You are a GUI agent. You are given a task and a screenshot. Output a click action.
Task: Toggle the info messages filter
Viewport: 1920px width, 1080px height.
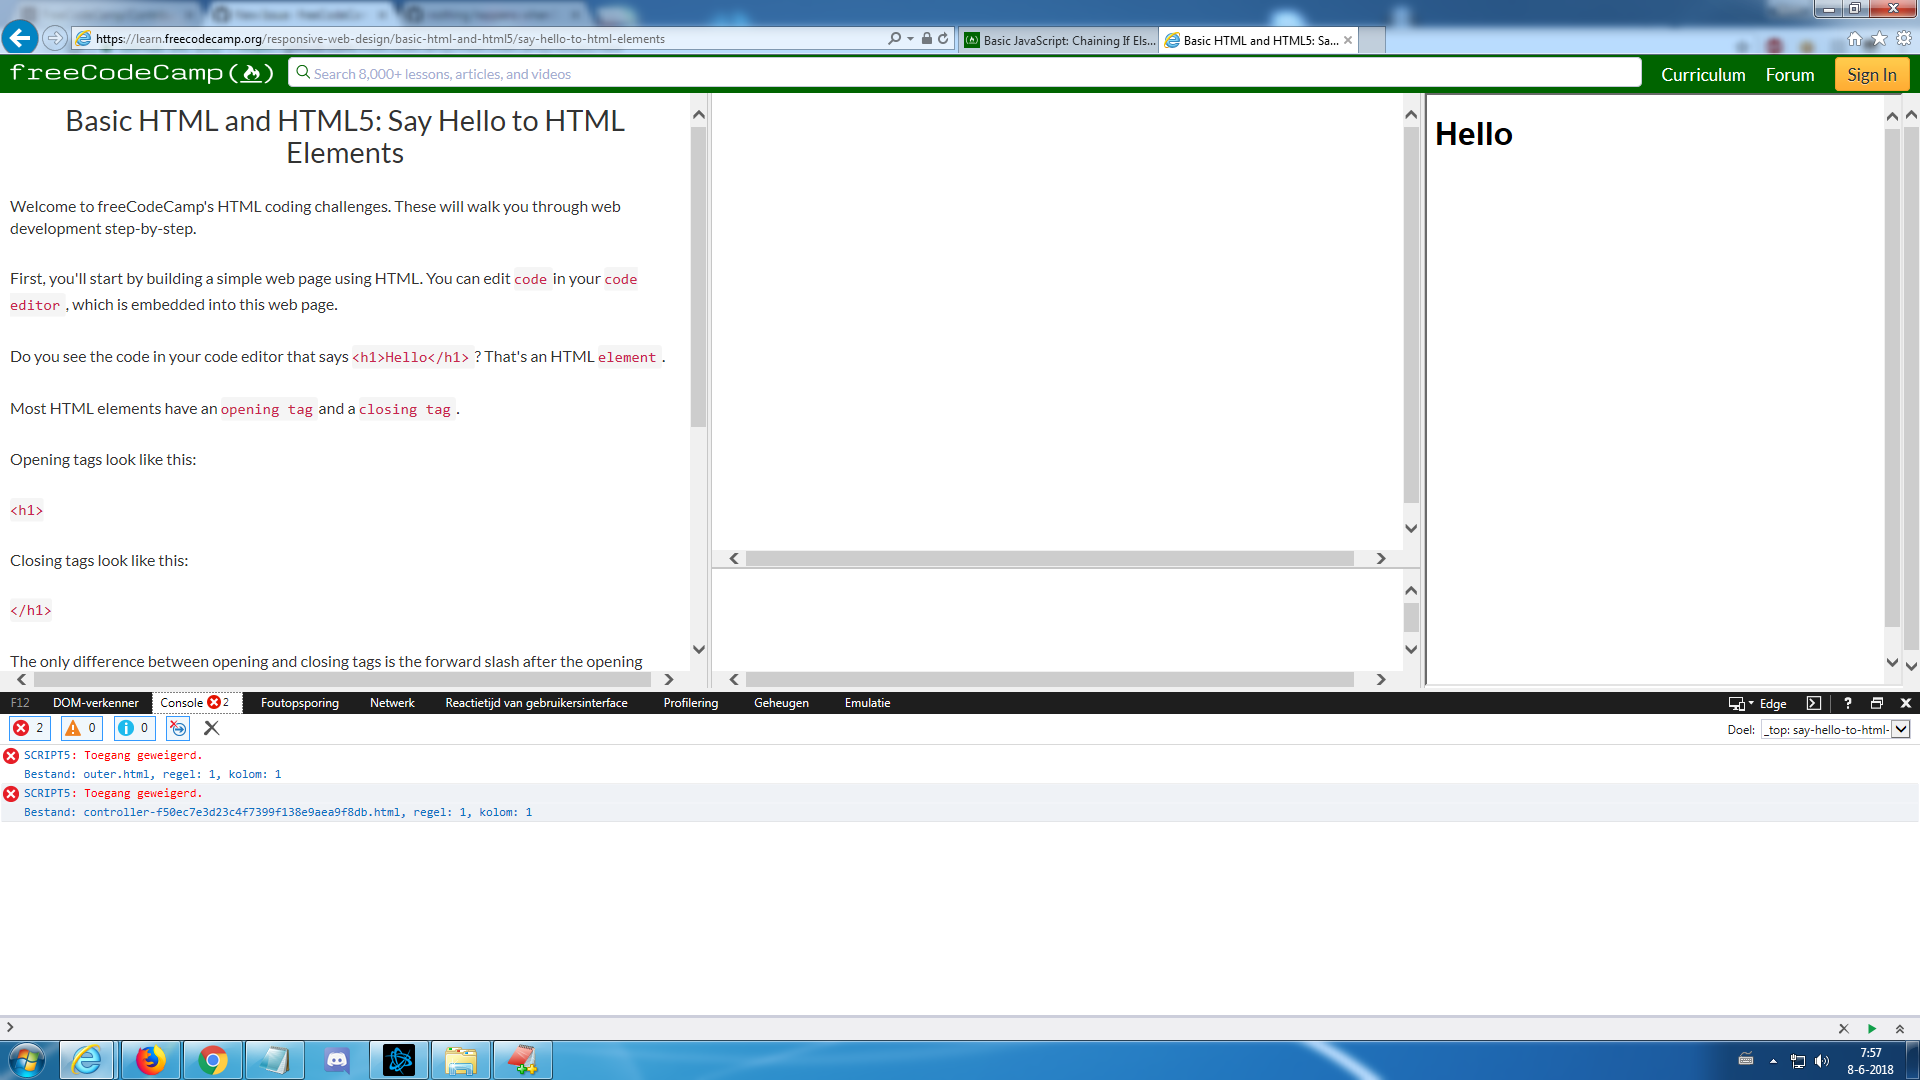click(134, 728)
